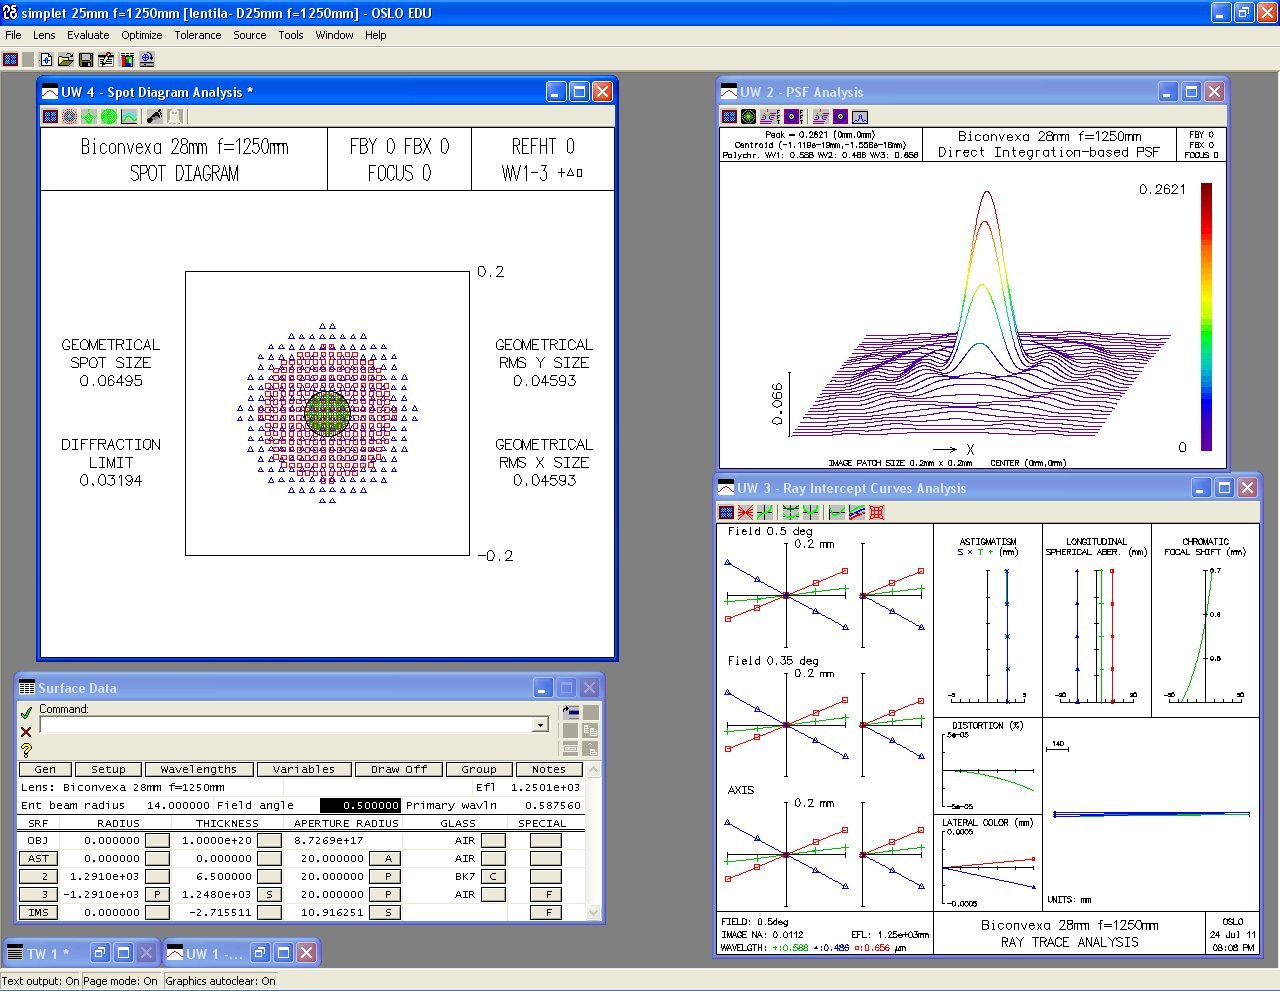Click the Gen button in Surface Data
Image resolution: width=1280 pixels, height=991 pixels.
click(x=45, y=769)
